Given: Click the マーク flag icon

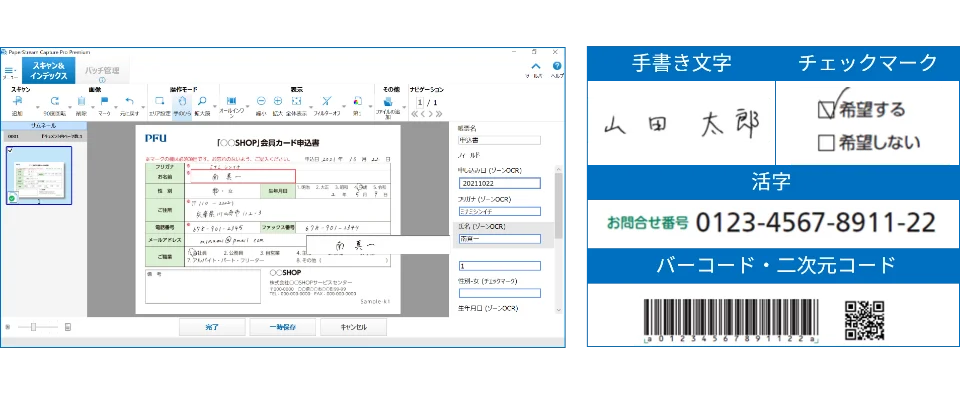Looking at the screenshot, I should [x=104, y=101].
